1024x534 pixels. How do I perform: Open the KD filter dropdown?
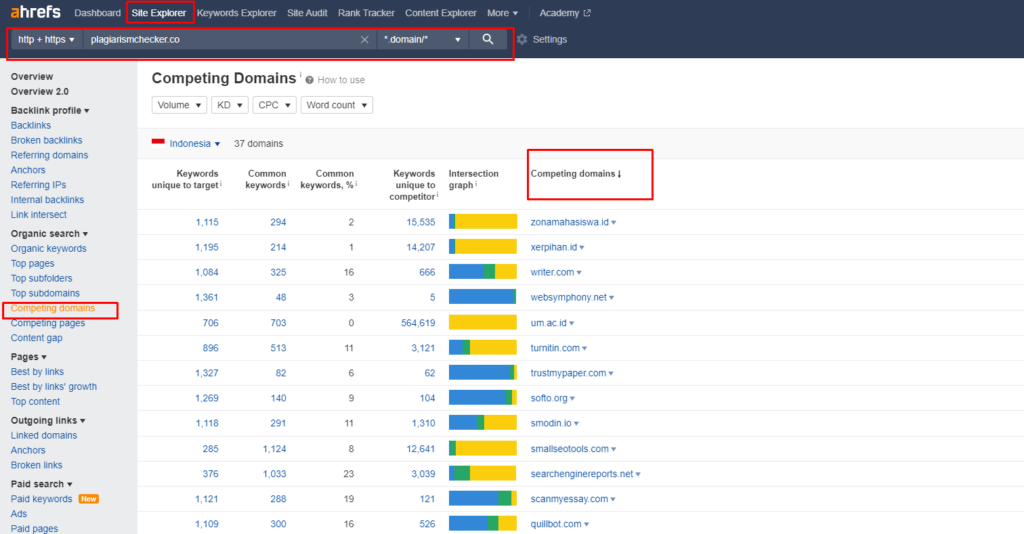pos(230,105)
